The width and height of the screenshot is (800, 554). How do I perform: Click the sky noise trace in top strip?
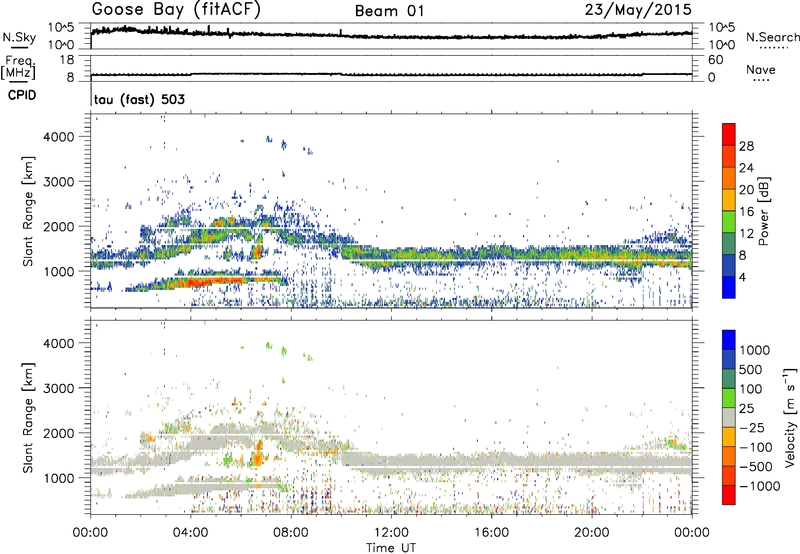pyautogui.click(x=391, y=36)
